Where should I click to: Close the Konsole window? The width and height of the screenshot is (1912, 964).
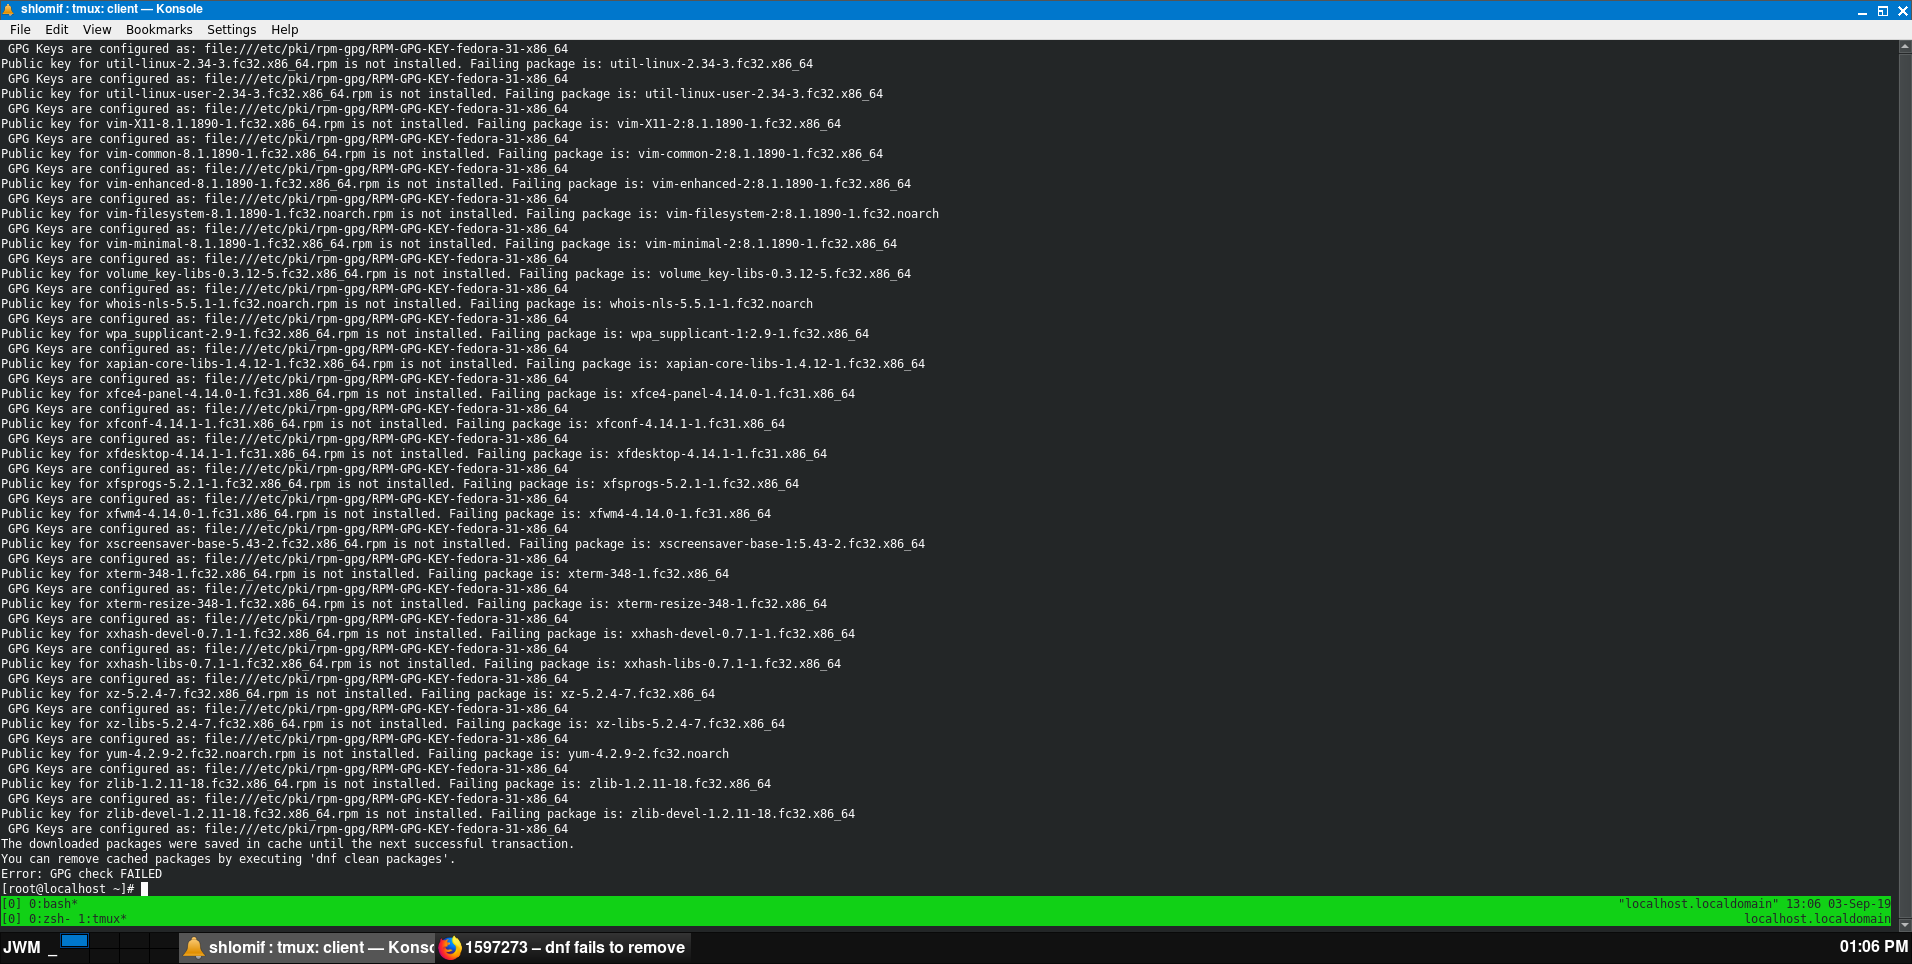[1902, 11]
